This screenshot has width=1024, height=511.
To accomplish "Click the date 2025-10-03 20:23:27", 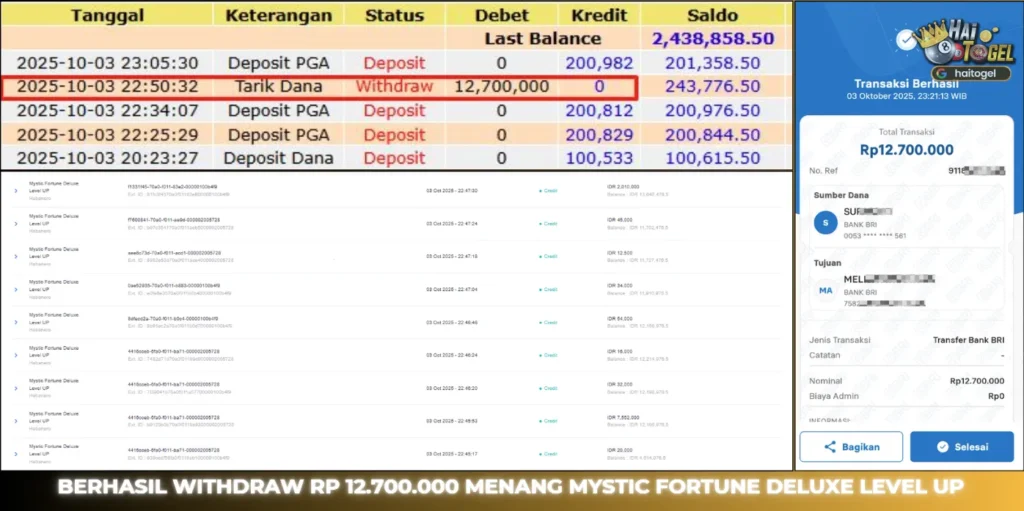I will (x=108, y=158).
